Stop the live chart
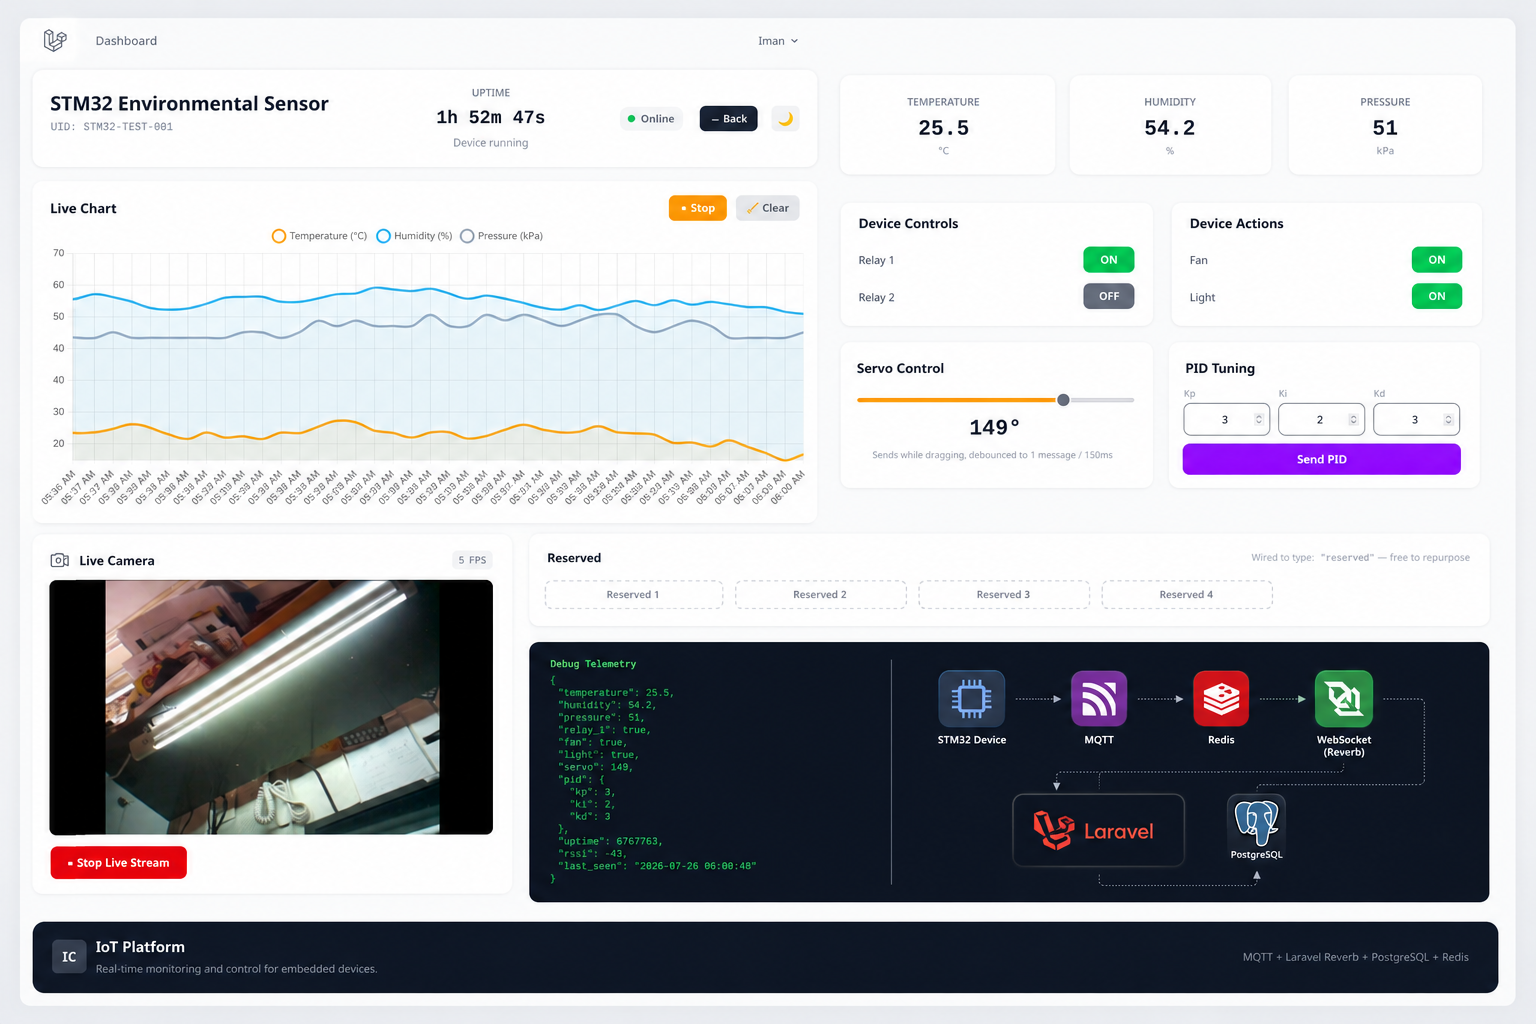The width and height of the screenshot is (1536, 1024). pos(698,208)
